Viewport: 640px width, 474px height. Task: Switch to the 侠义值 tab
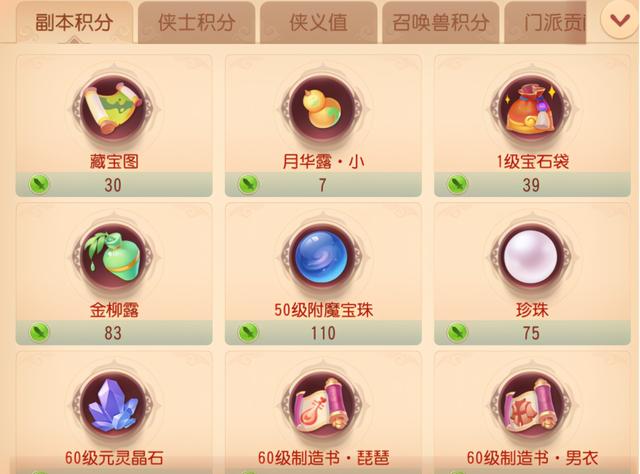pos(318,22)
